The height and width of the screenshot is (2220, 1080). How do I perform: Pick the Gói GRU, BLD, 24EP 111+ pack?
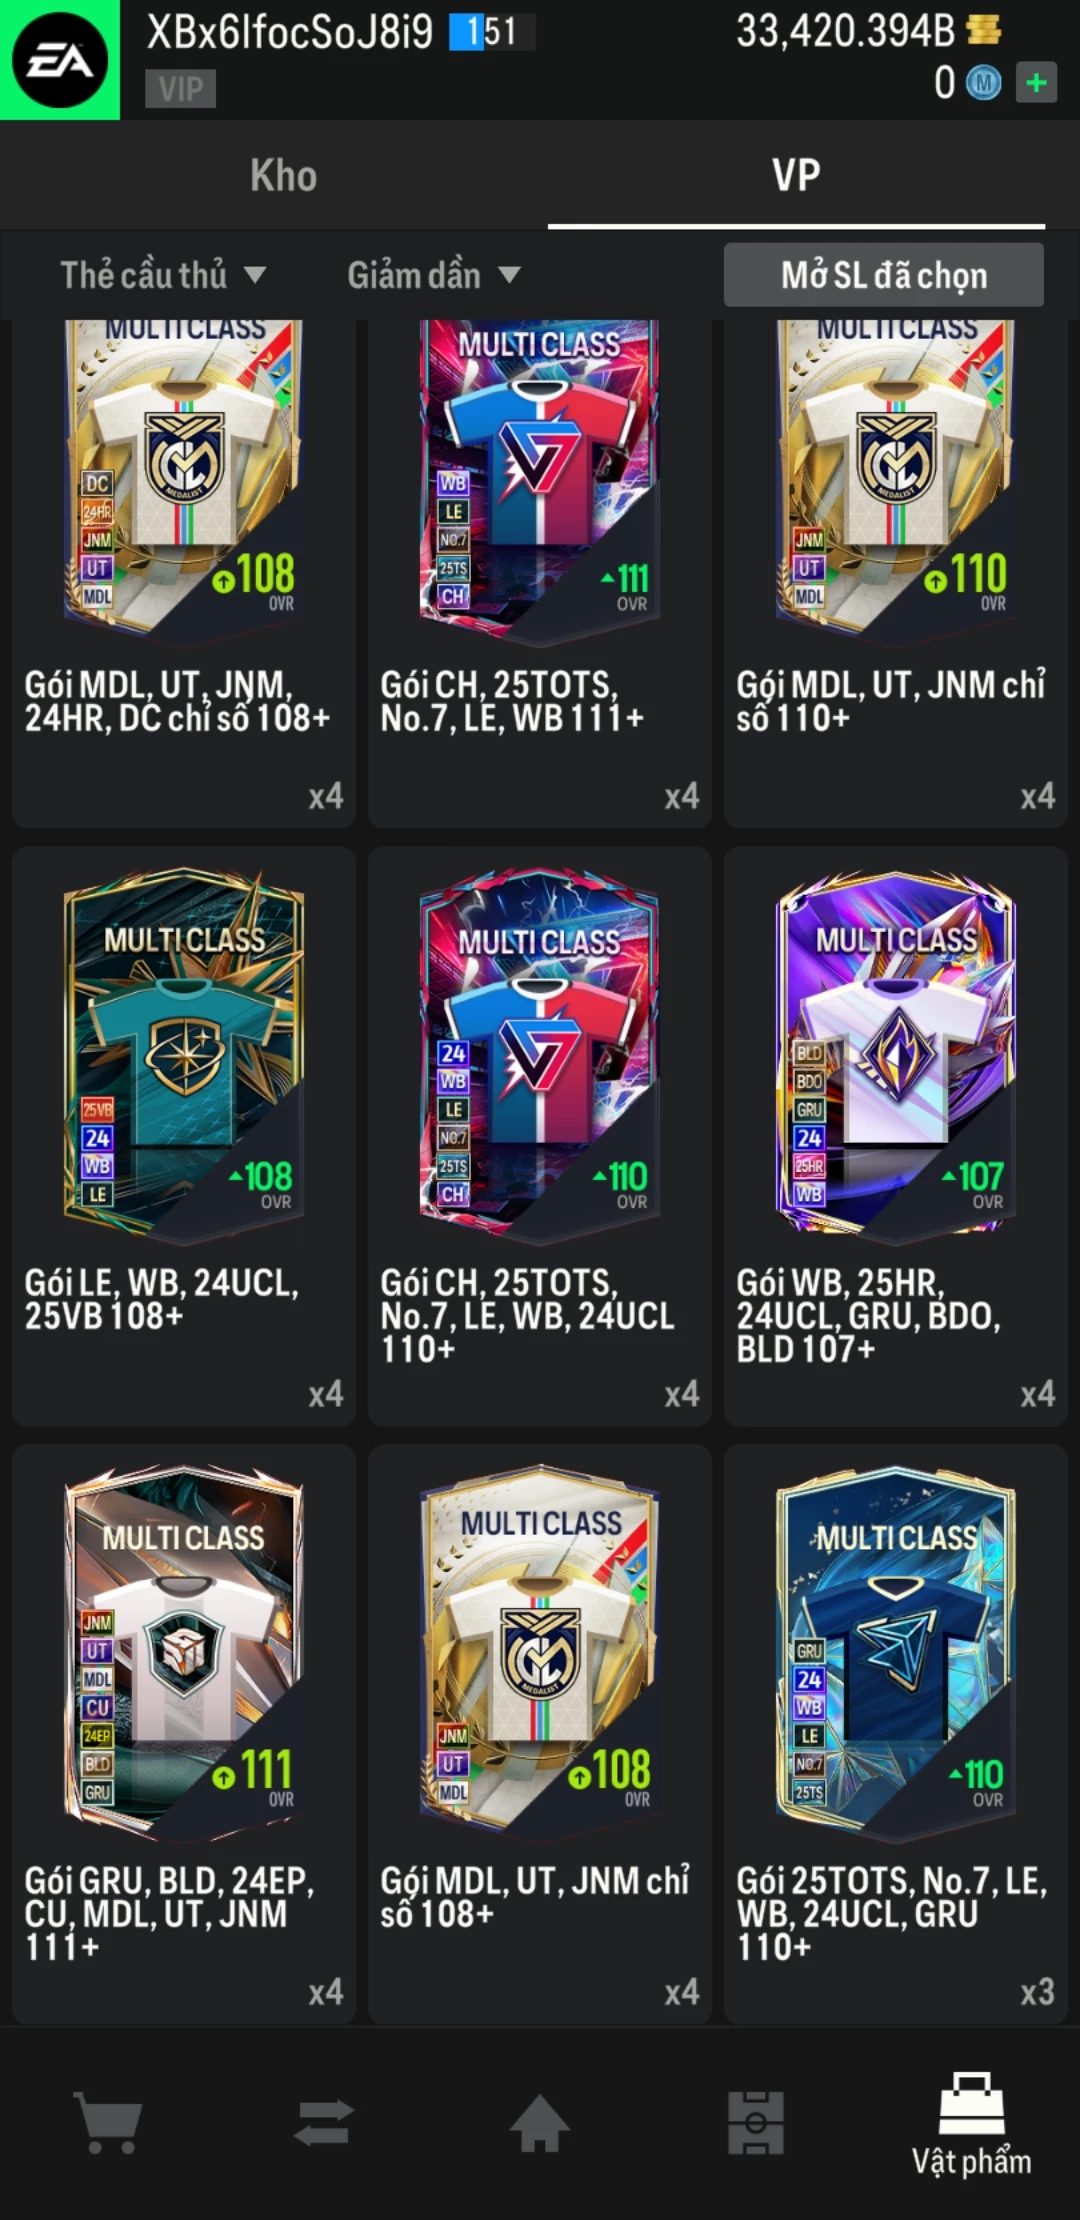pos(184,1734)
